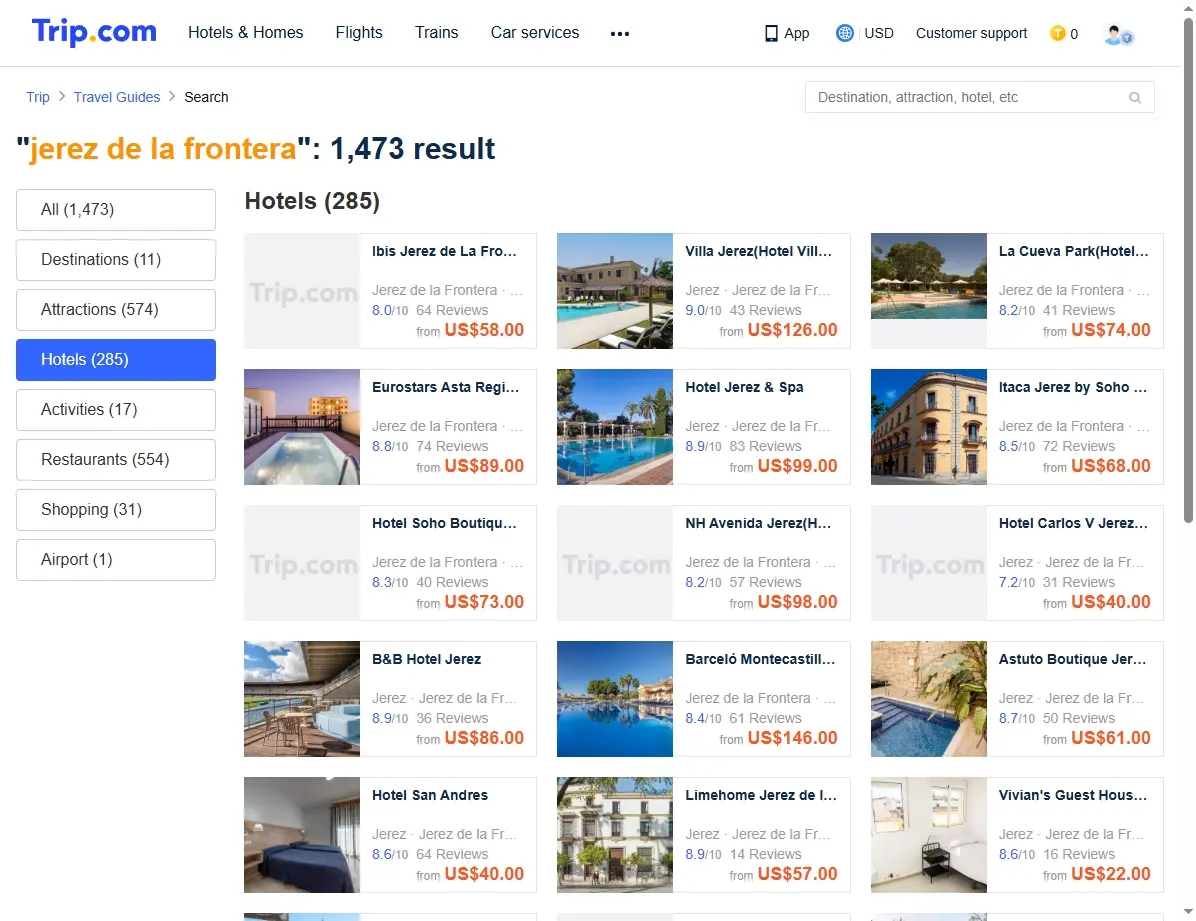Screen dimensions: 1196x921
Task: Open Hotel San Andres photo
Action: [301, 835]
